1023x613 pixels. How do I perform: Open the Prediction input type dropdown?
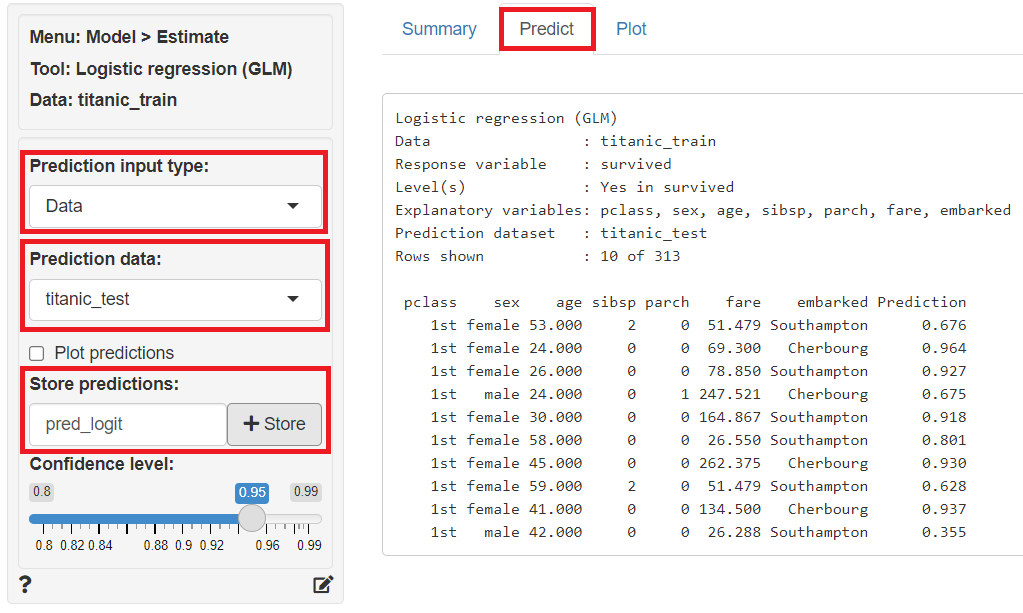coord(175,206)
